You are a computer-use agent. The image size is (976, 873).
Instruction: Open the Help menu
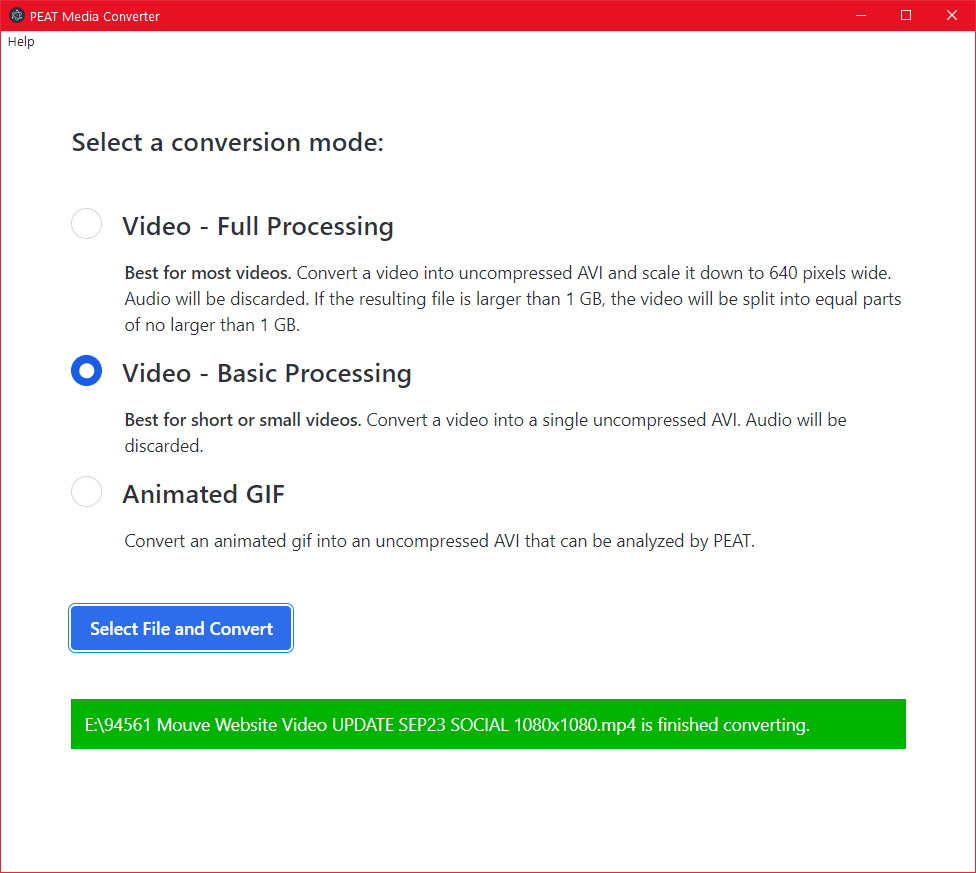[20, 41]
